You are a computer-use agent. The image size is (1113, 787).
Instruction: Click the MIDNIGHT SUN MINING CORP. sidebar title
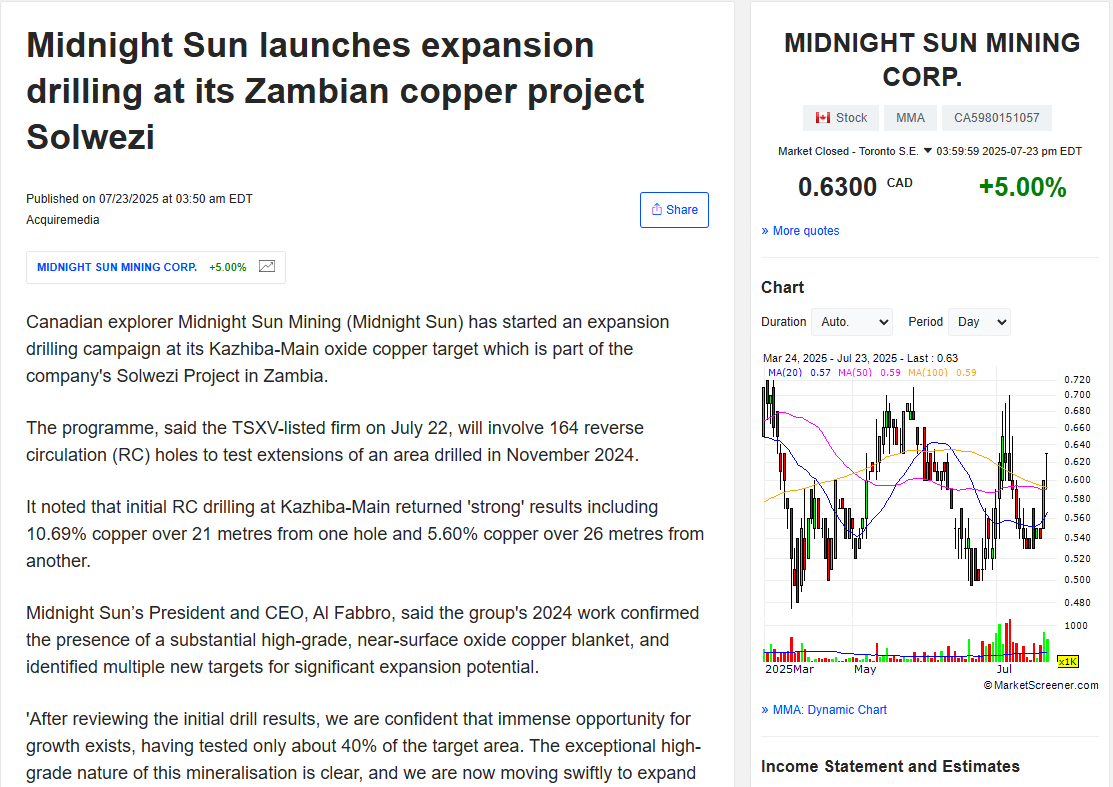931,60
